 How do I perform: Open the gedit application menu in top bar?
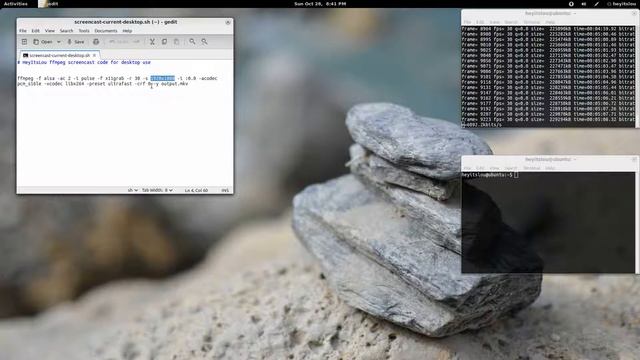[49, 4]
